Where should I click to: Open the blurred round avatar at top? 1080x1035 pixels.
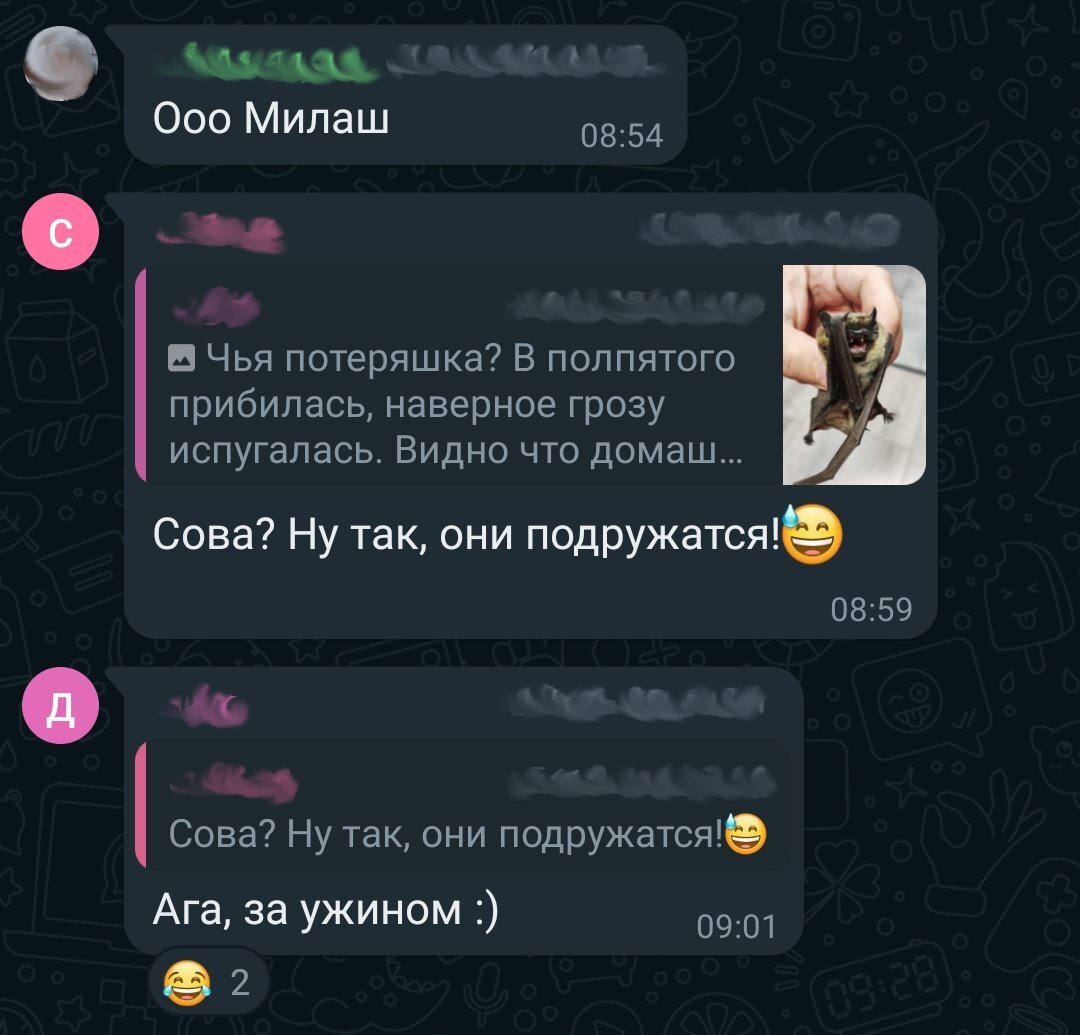(x=61, y=63)
